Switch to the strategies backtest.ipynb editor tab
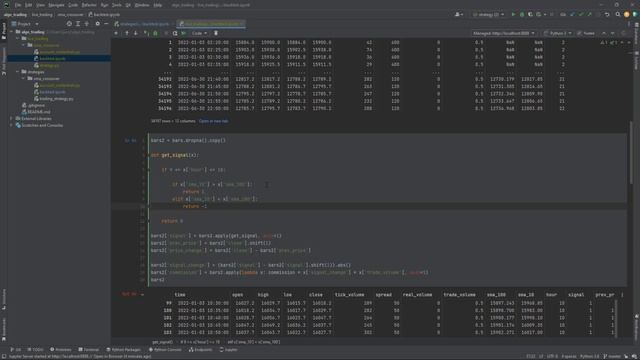Viewport: 640px width, 360px height. (x=142, y=24)
